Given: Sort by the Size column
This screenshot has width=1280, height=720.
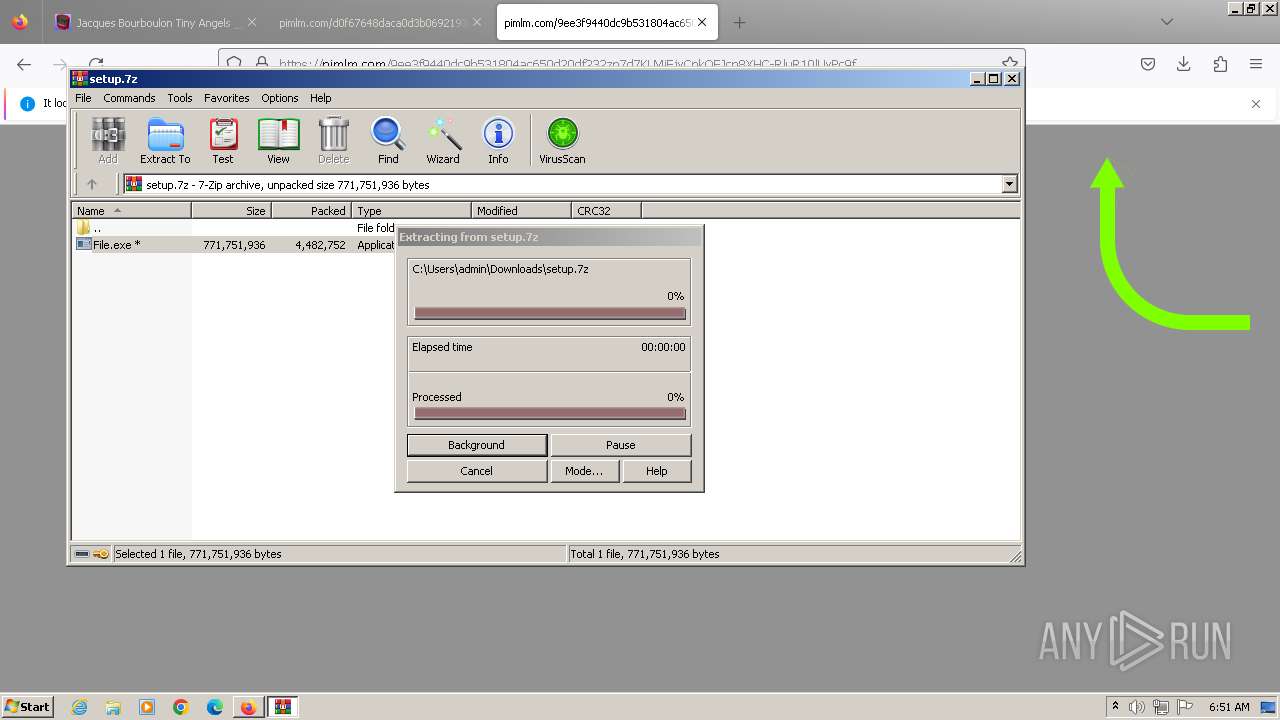Looking at the screenshot, I should tap(231, 211).
